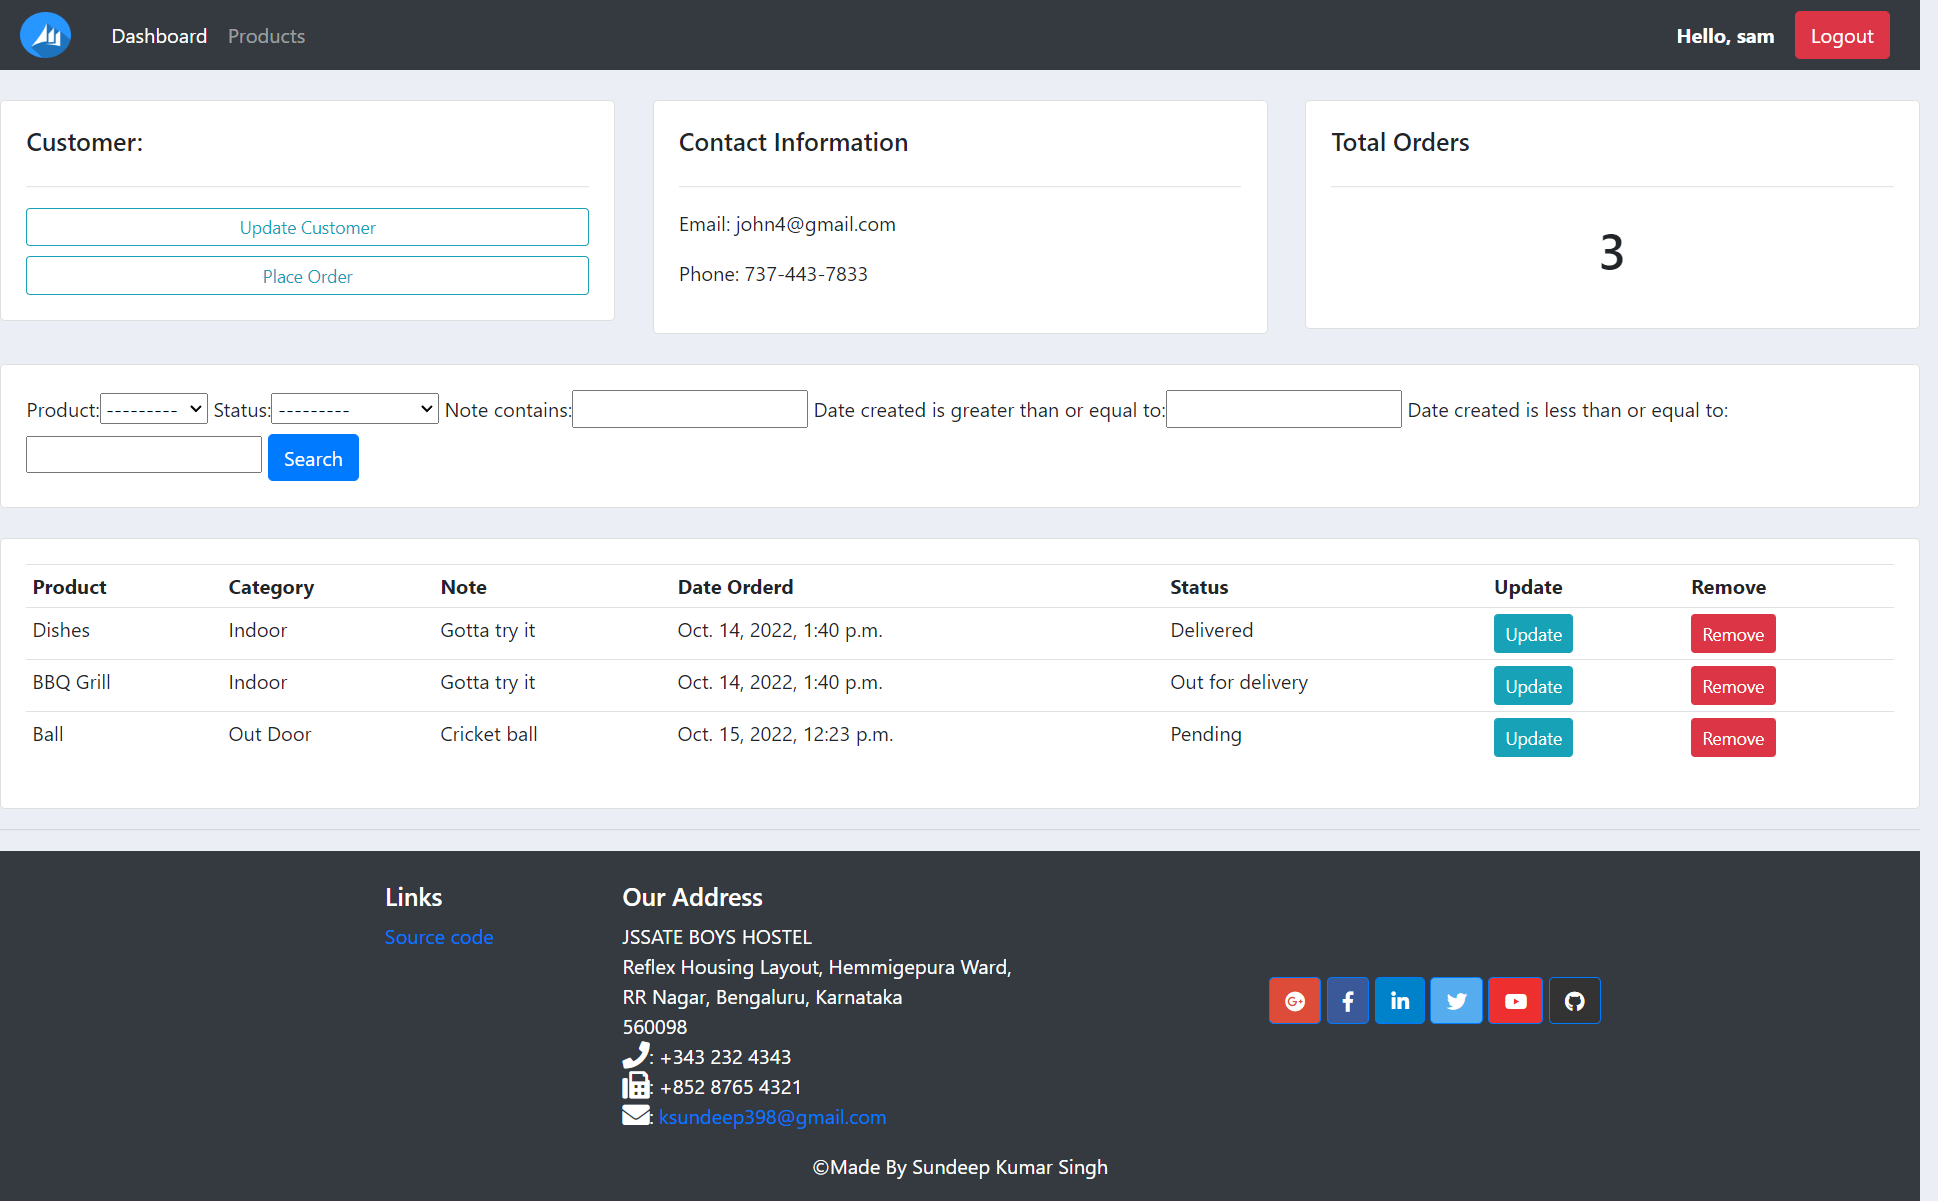Remove the Ball order
Screen dimensions: 1938x1201
(1732, 737)
